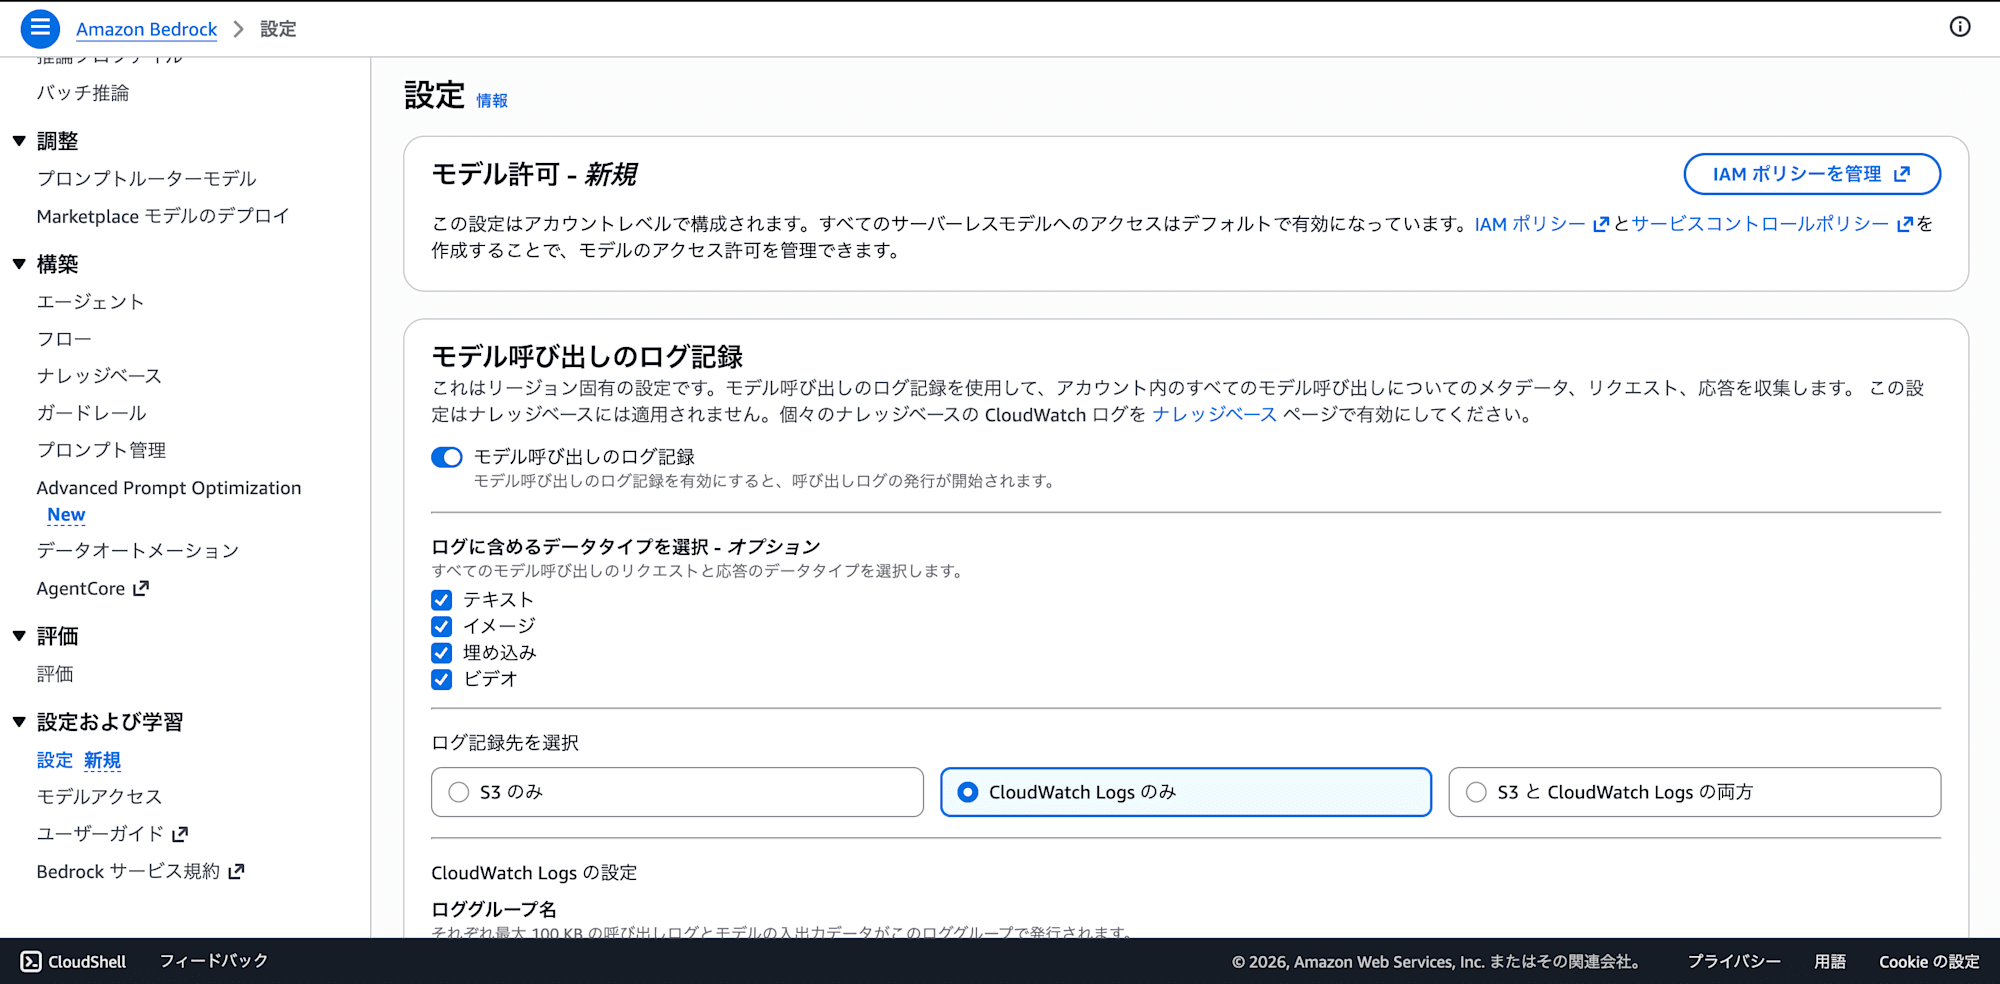Open Marketplace モデルのデプロイ sidebar item

click(x=163, y=216)
